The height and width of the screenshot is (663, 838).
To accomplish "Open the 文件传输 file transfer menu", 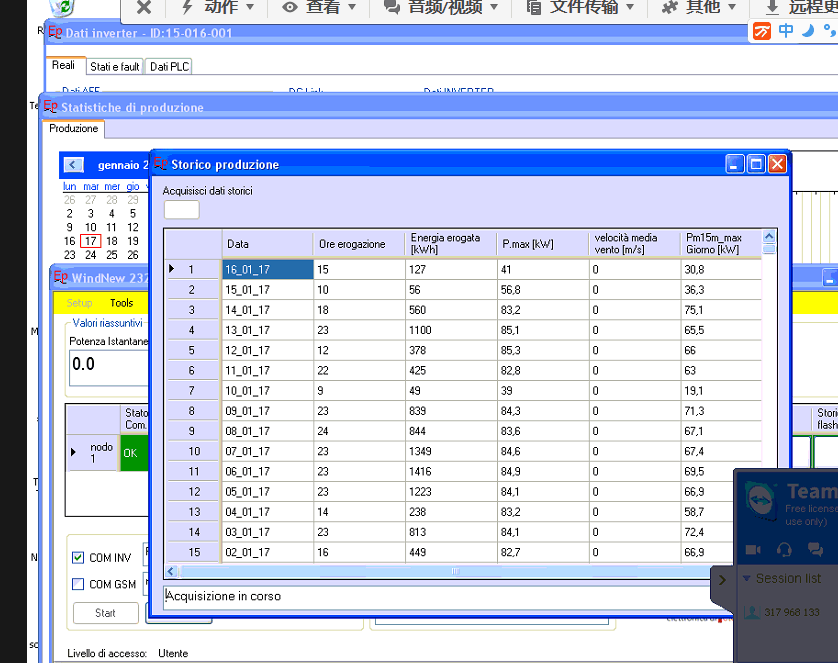I will pos(580,7).
